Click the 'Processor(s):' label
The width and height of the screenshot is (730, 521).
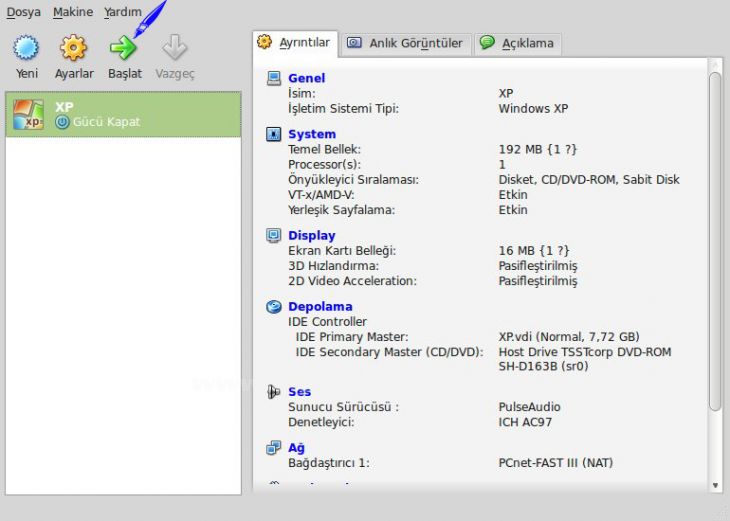[x=324, y=164]
